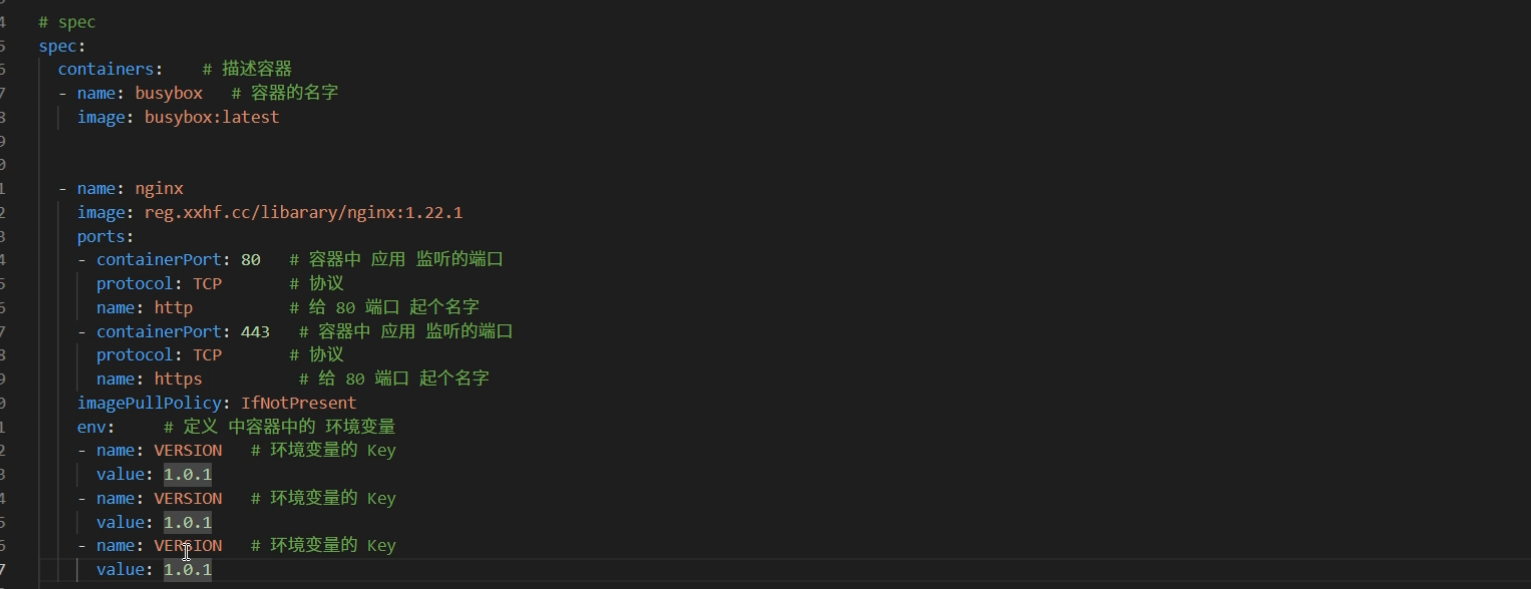Click the "busybox:latest" image value
This screenshot has width=1531, height=589.
click(x=212, y=117)
